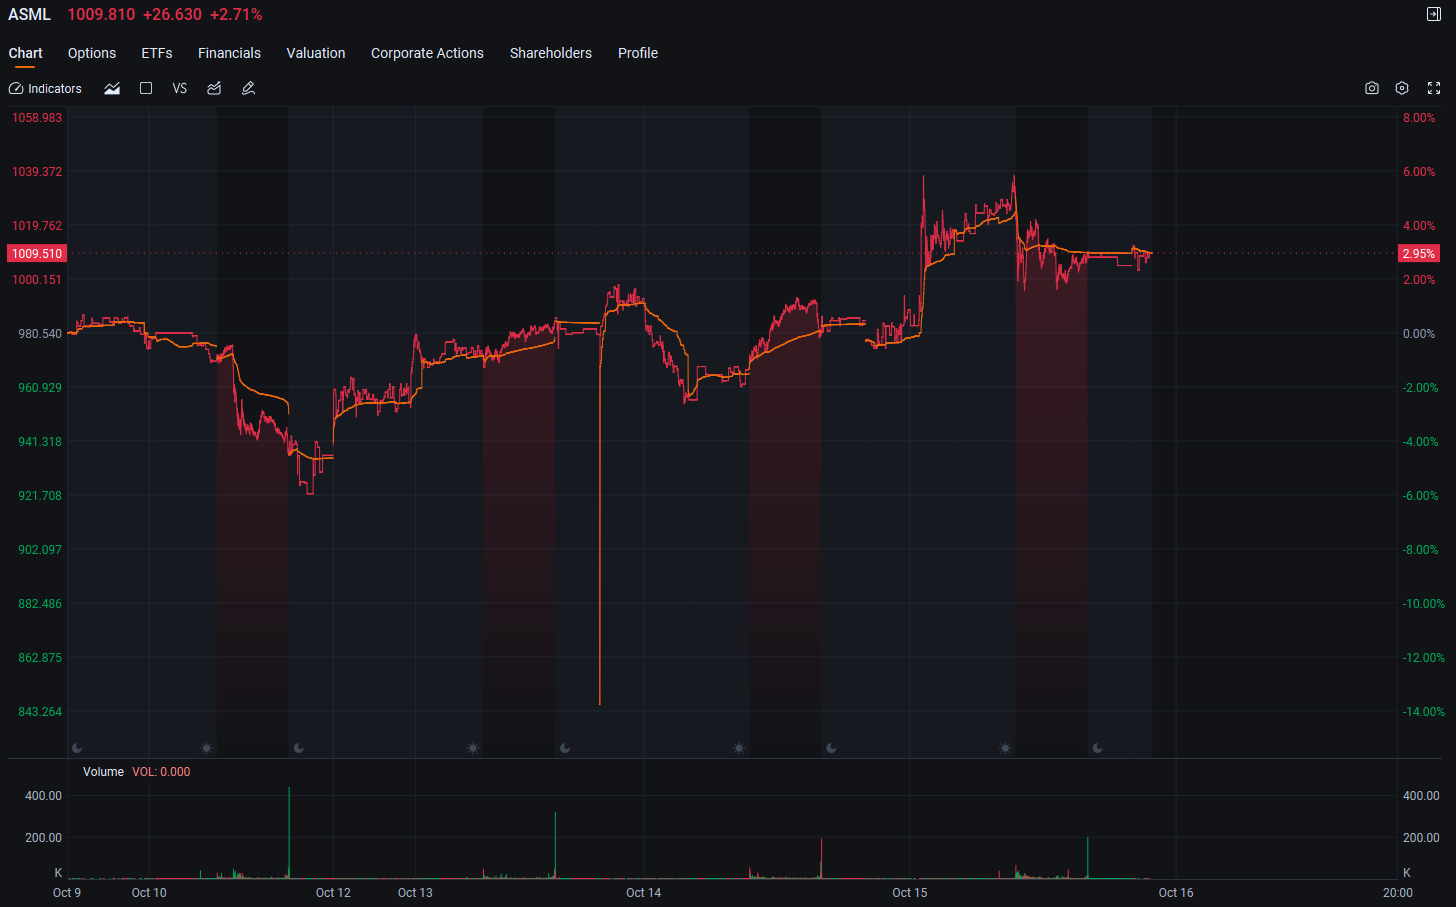Click the rightmost moon session marker

[1097, 748]
